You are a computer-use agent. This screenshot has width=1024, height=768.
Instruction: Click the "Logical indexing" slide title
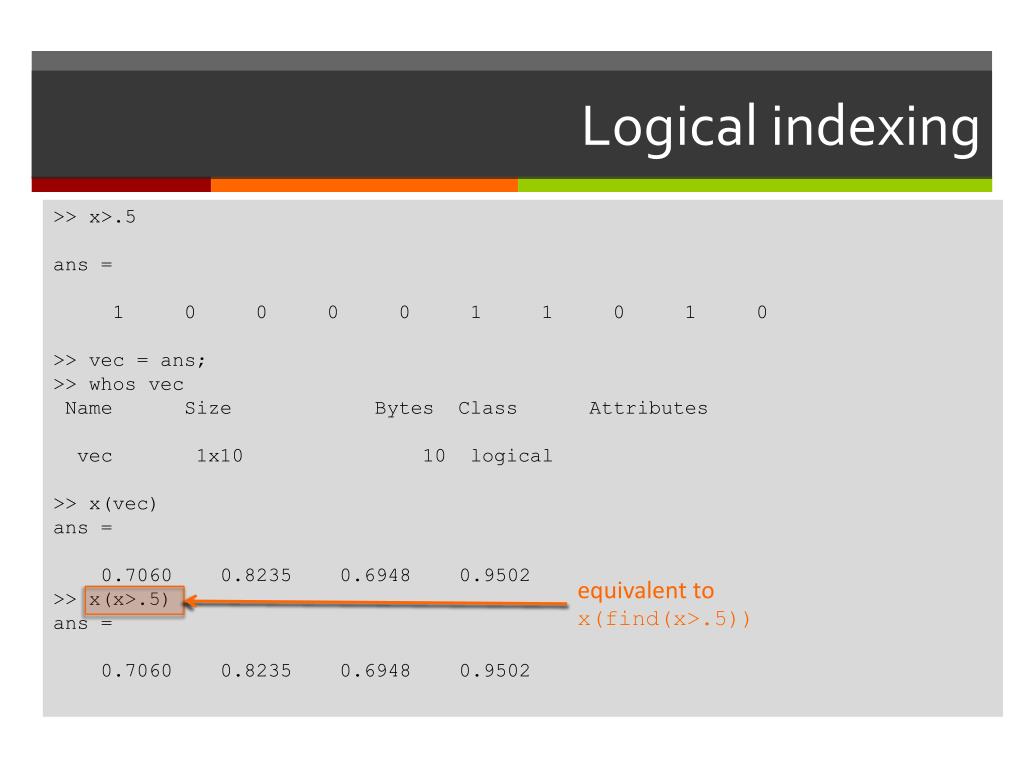point(780,127)
